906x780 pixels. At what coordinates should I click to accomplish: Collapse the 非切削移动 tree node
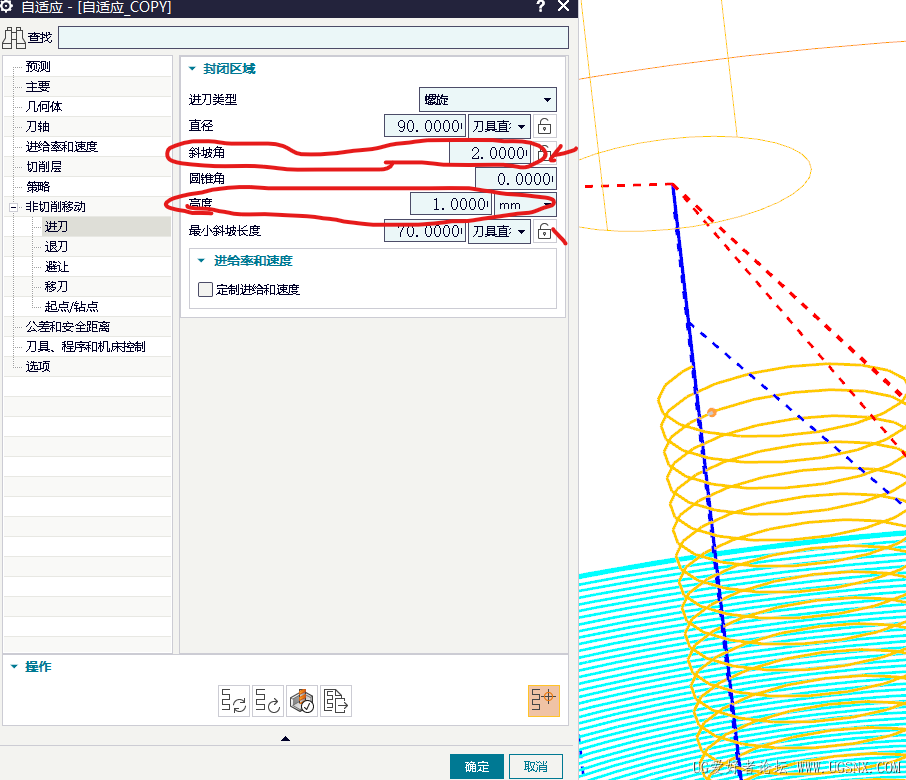coord(13,207)
